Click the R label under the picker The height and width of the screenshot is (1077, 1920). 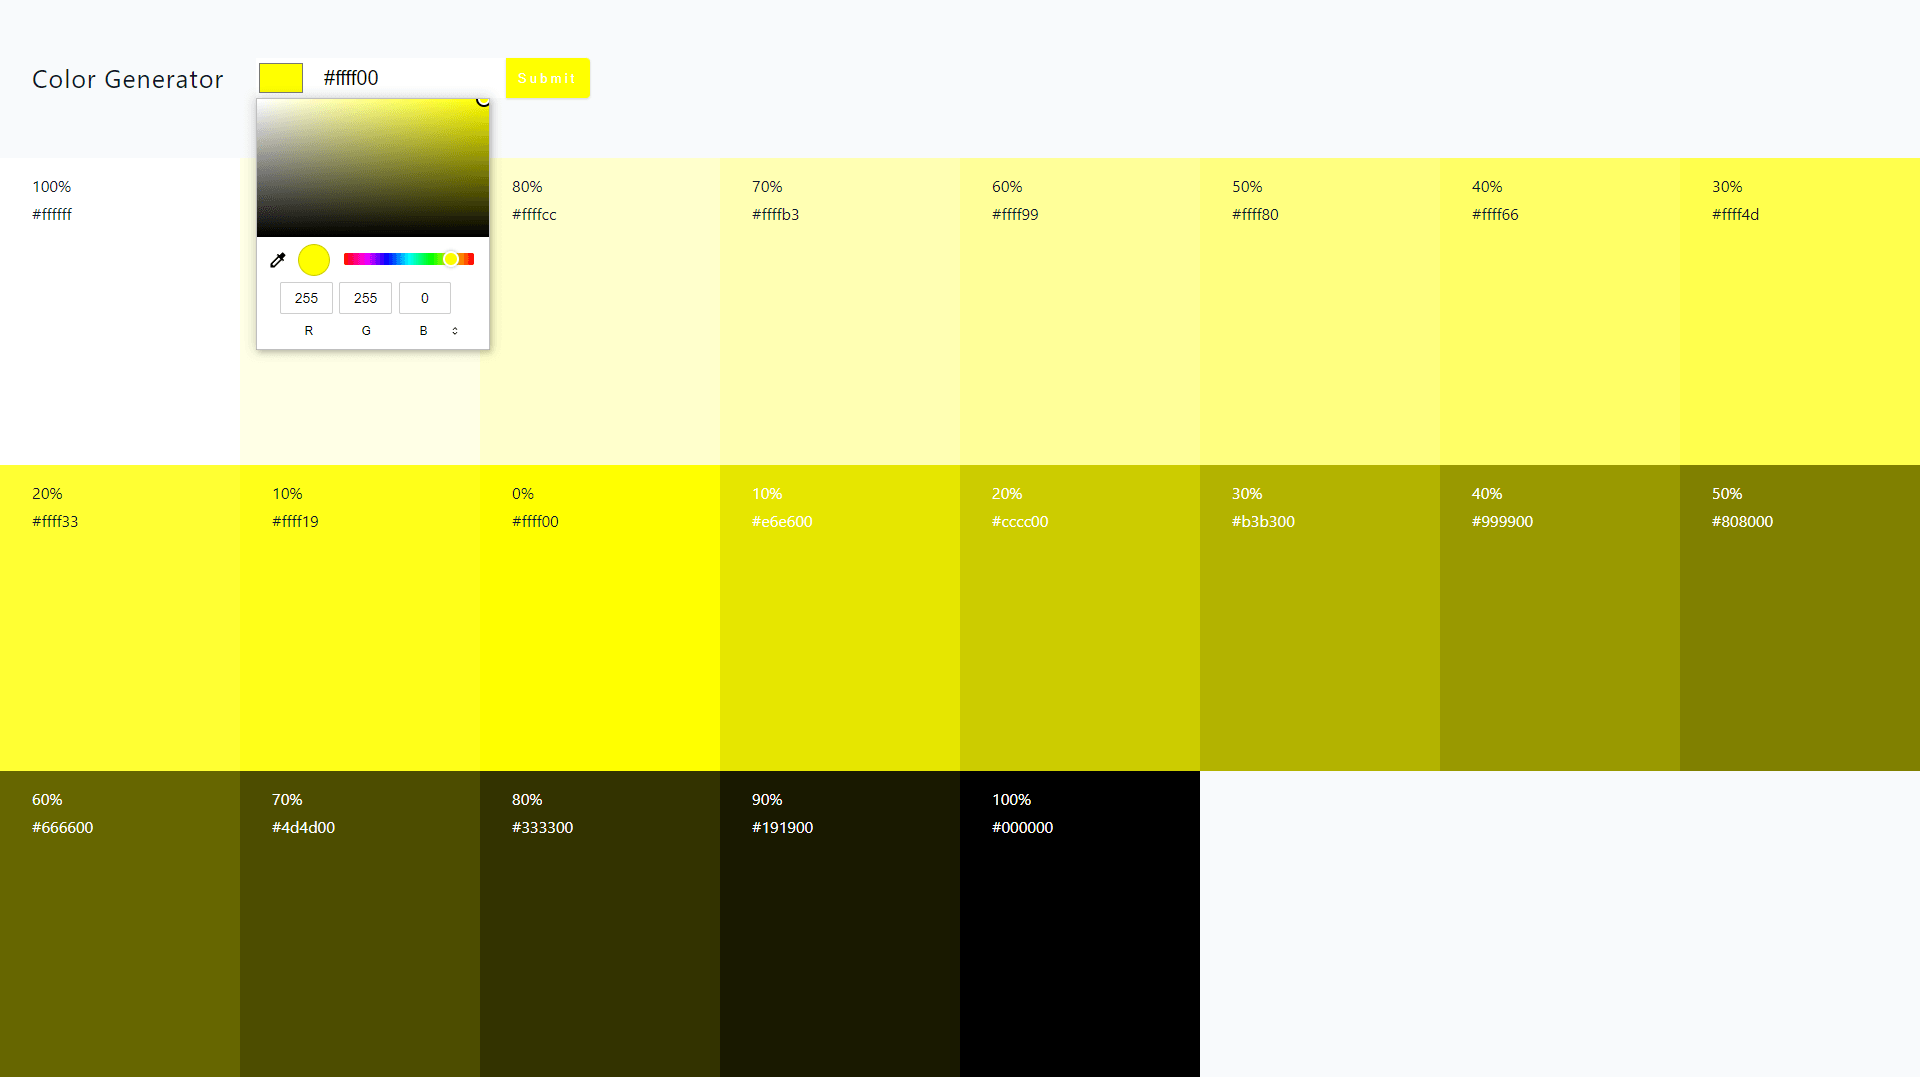(309, 331)
